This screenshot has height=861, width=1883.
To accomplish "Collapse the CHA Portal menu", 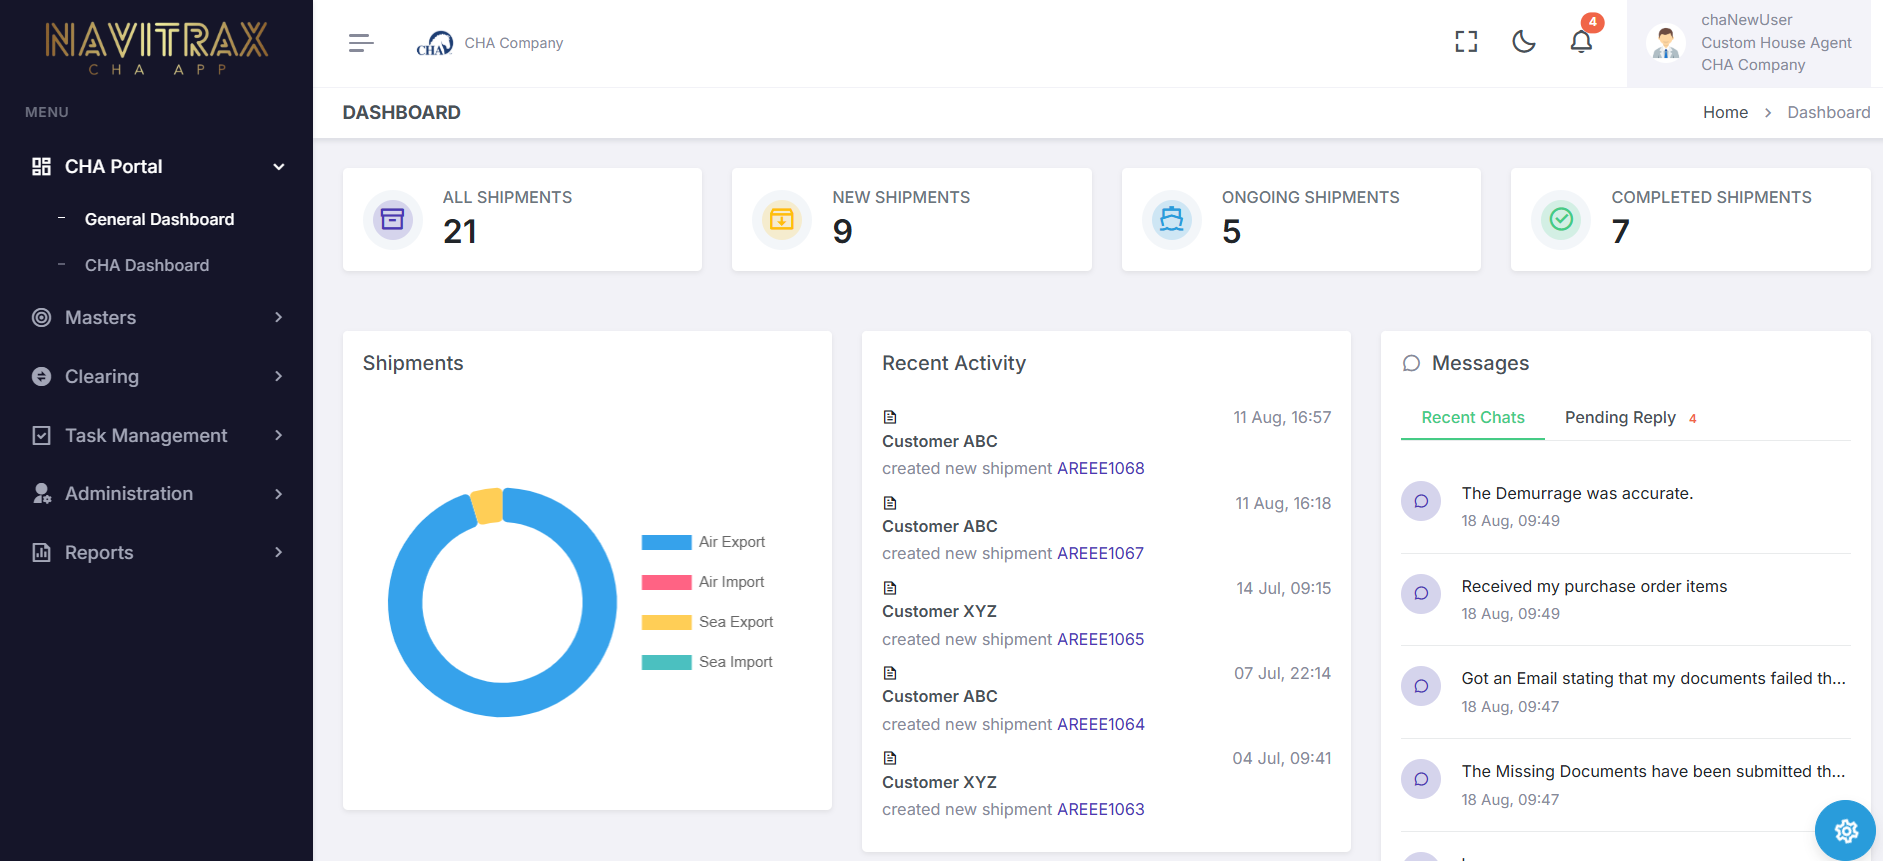I will pos(157,166).
